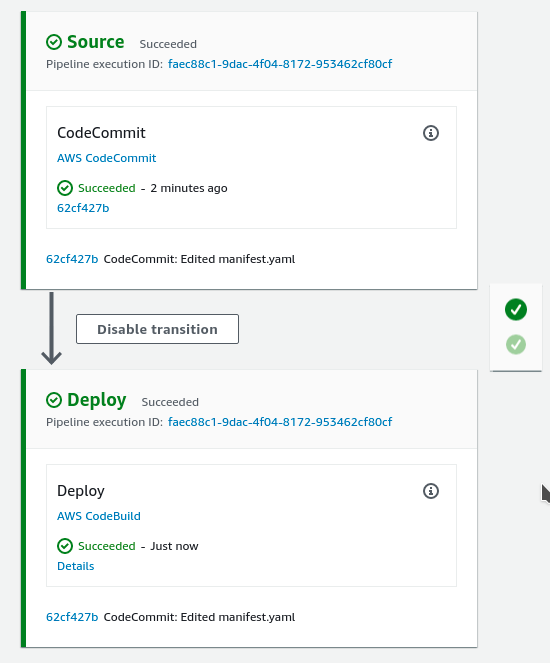Screen dimensions: 550x663
Task: Click the dark green checkmark in minimap
Action: click(x=516, y=310)
